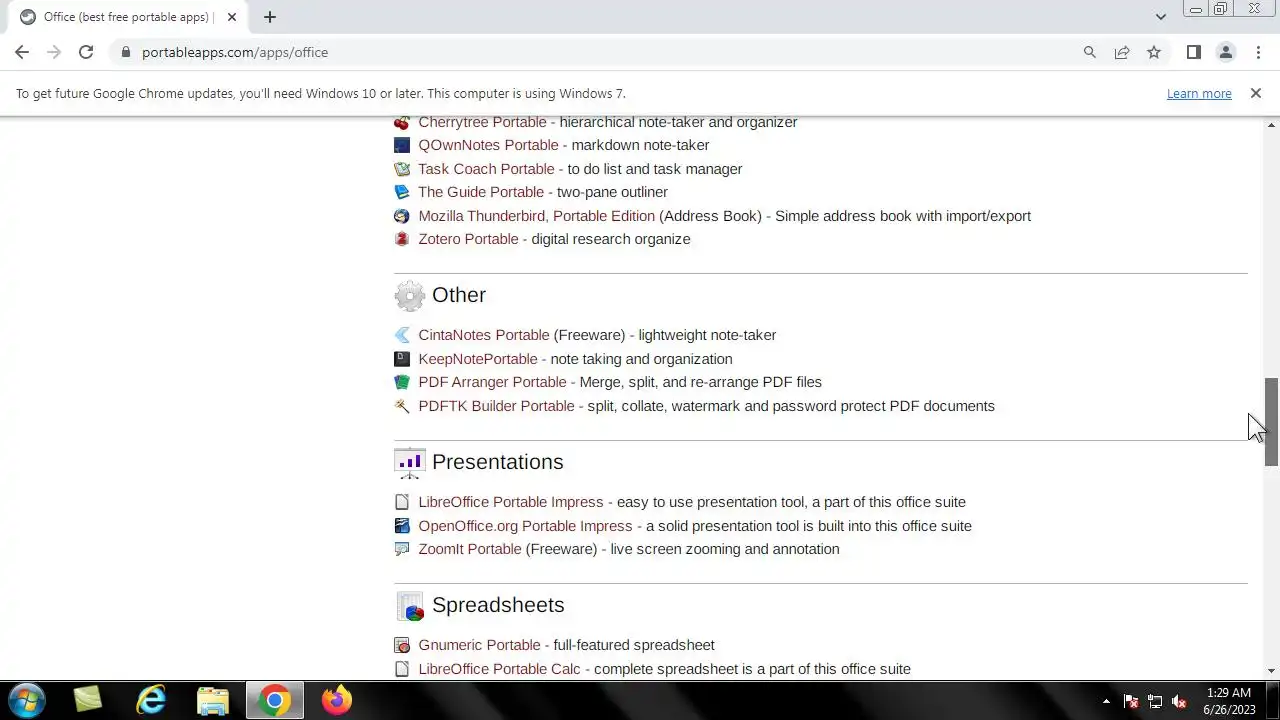The image size is (1280, 720).
Task: Open the LibreOffice Portable Impress link
Action: (511, 502)
